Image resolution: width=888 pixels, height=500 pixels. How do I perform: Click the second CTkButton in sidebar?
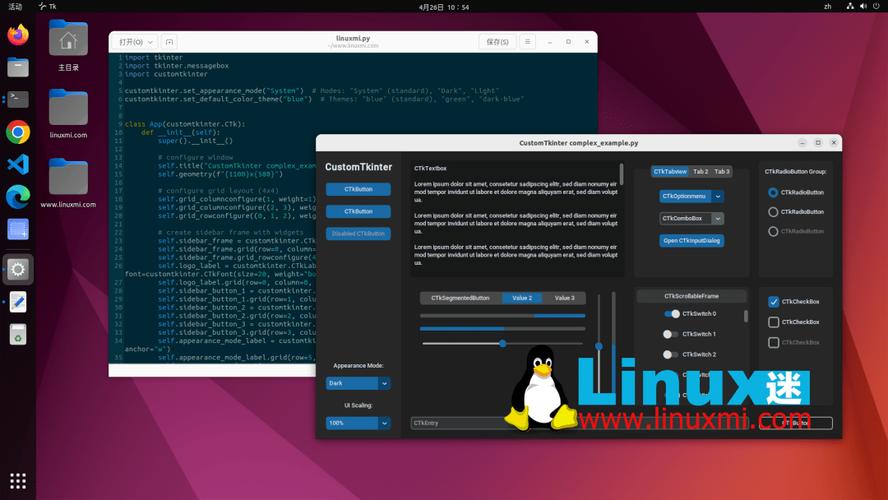click(x=358, y=211)
